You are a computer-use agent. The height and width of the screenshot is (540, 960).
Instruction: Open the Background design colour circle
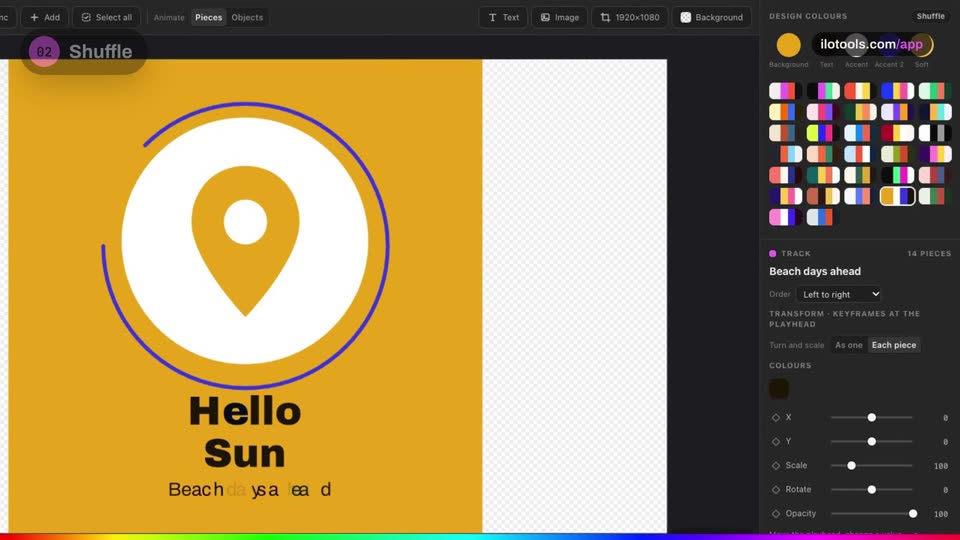click(x=788, y=45)
